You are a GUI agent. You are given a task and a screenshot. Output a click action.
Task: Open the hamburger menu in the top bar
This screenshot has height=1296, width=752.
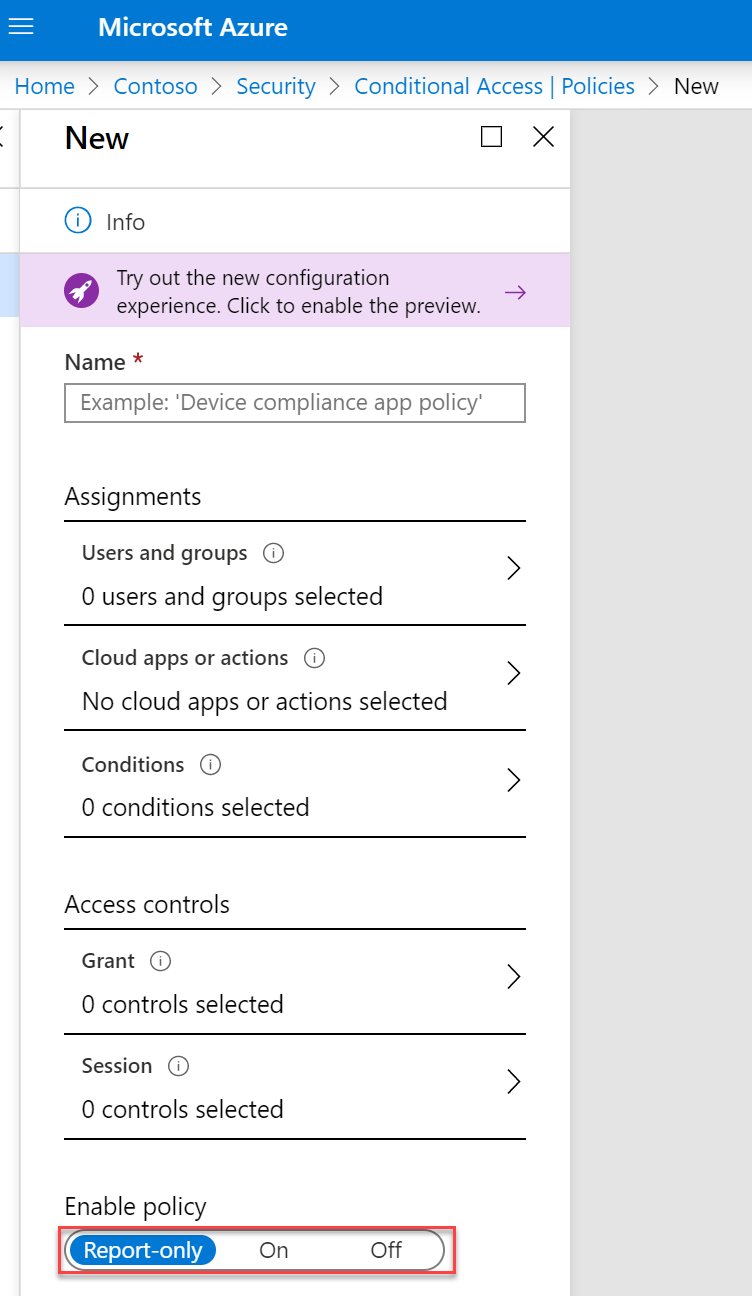tap(21, 27)
